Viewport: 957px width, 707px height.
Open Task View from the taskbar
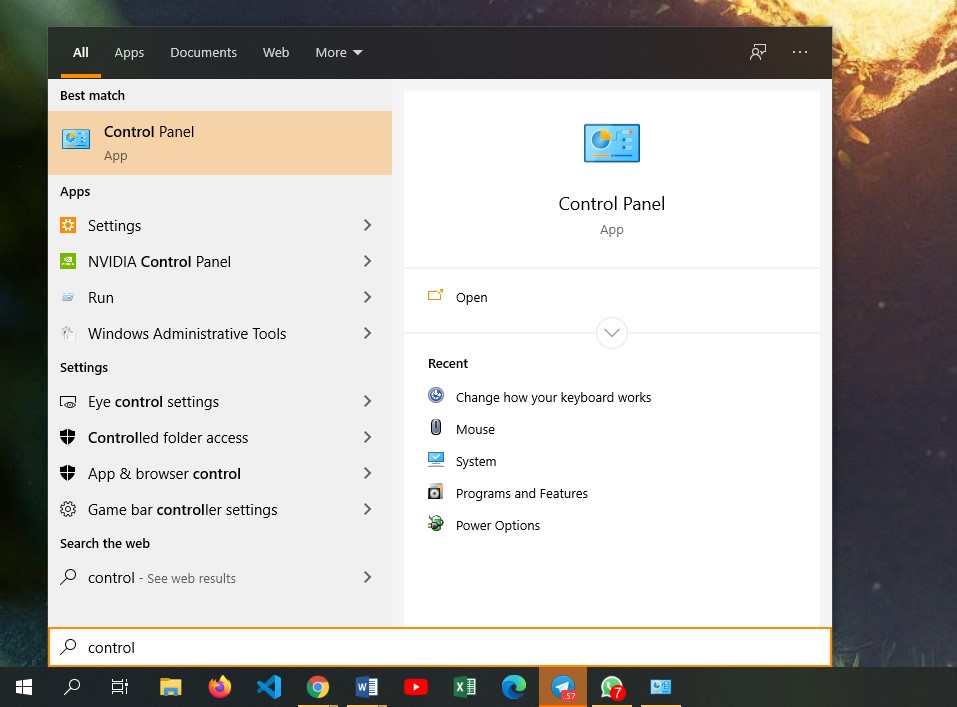click(x=120, y=687)
